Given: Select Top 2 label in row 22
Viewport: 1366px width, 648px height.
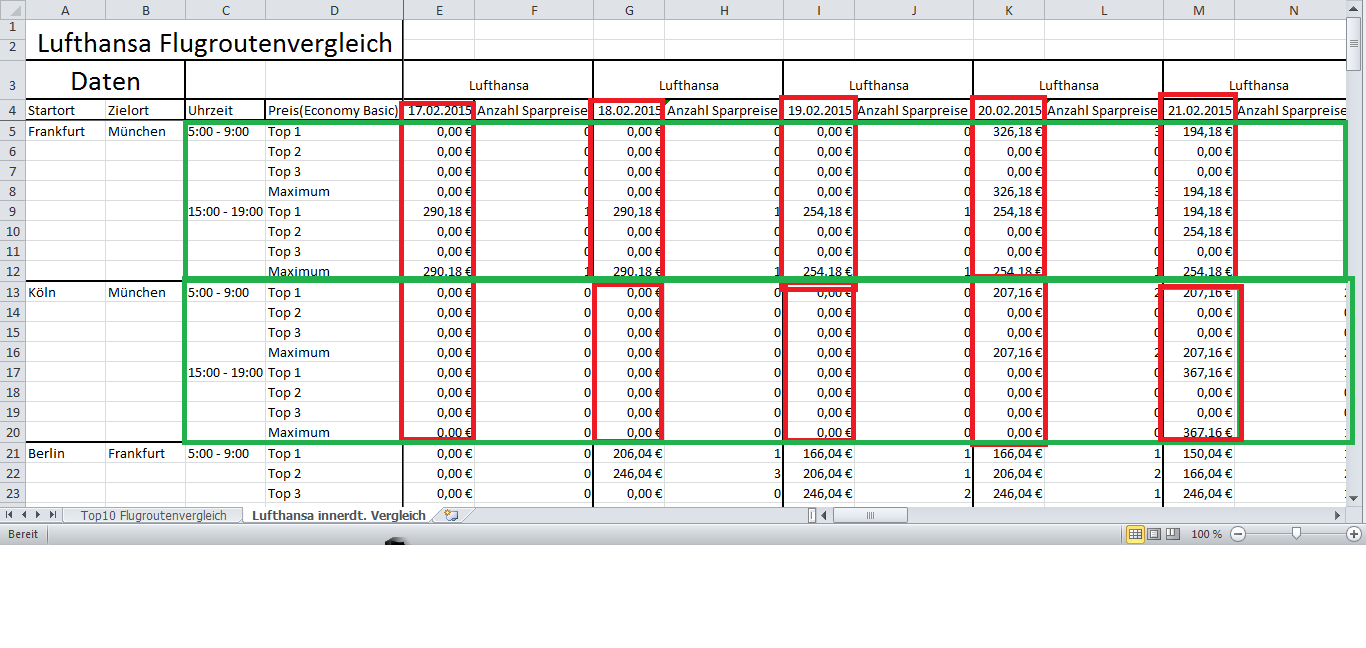Looking at the screenshot, I should point(334,473).
